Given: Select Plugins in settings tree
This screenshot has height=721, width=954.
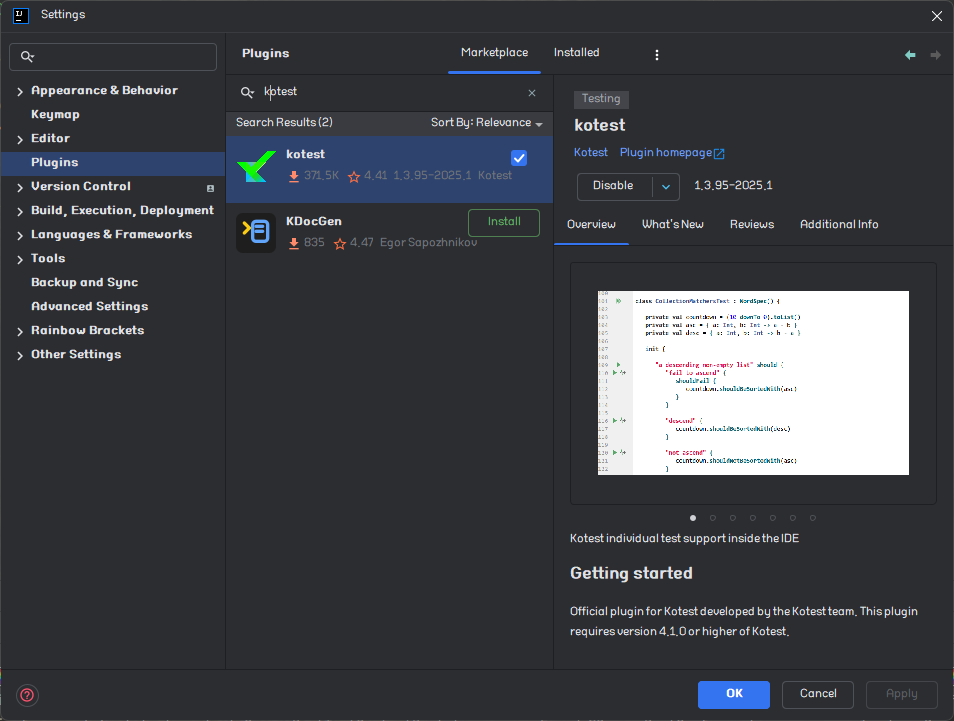Looking at the screenshot, I should 113,163.
